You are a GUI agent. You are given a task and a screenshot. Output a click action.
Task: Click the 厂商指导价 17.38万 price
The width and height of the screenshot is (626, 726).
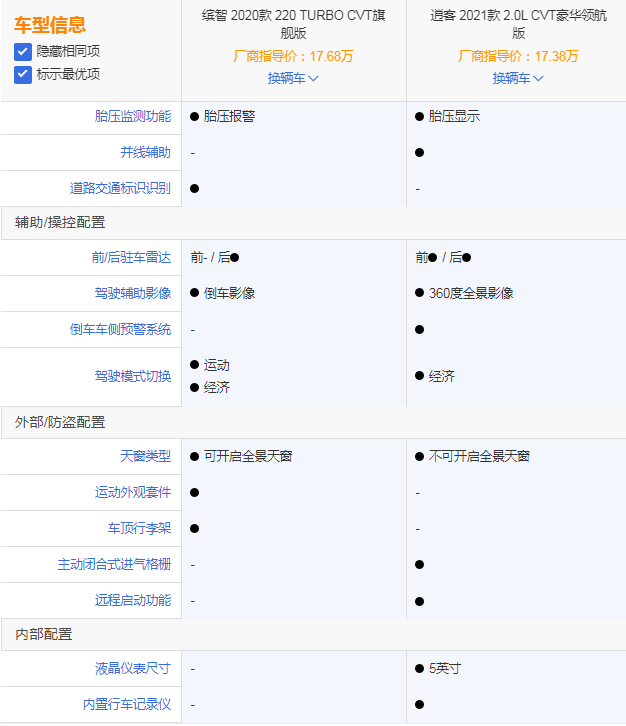pos(518,56)
